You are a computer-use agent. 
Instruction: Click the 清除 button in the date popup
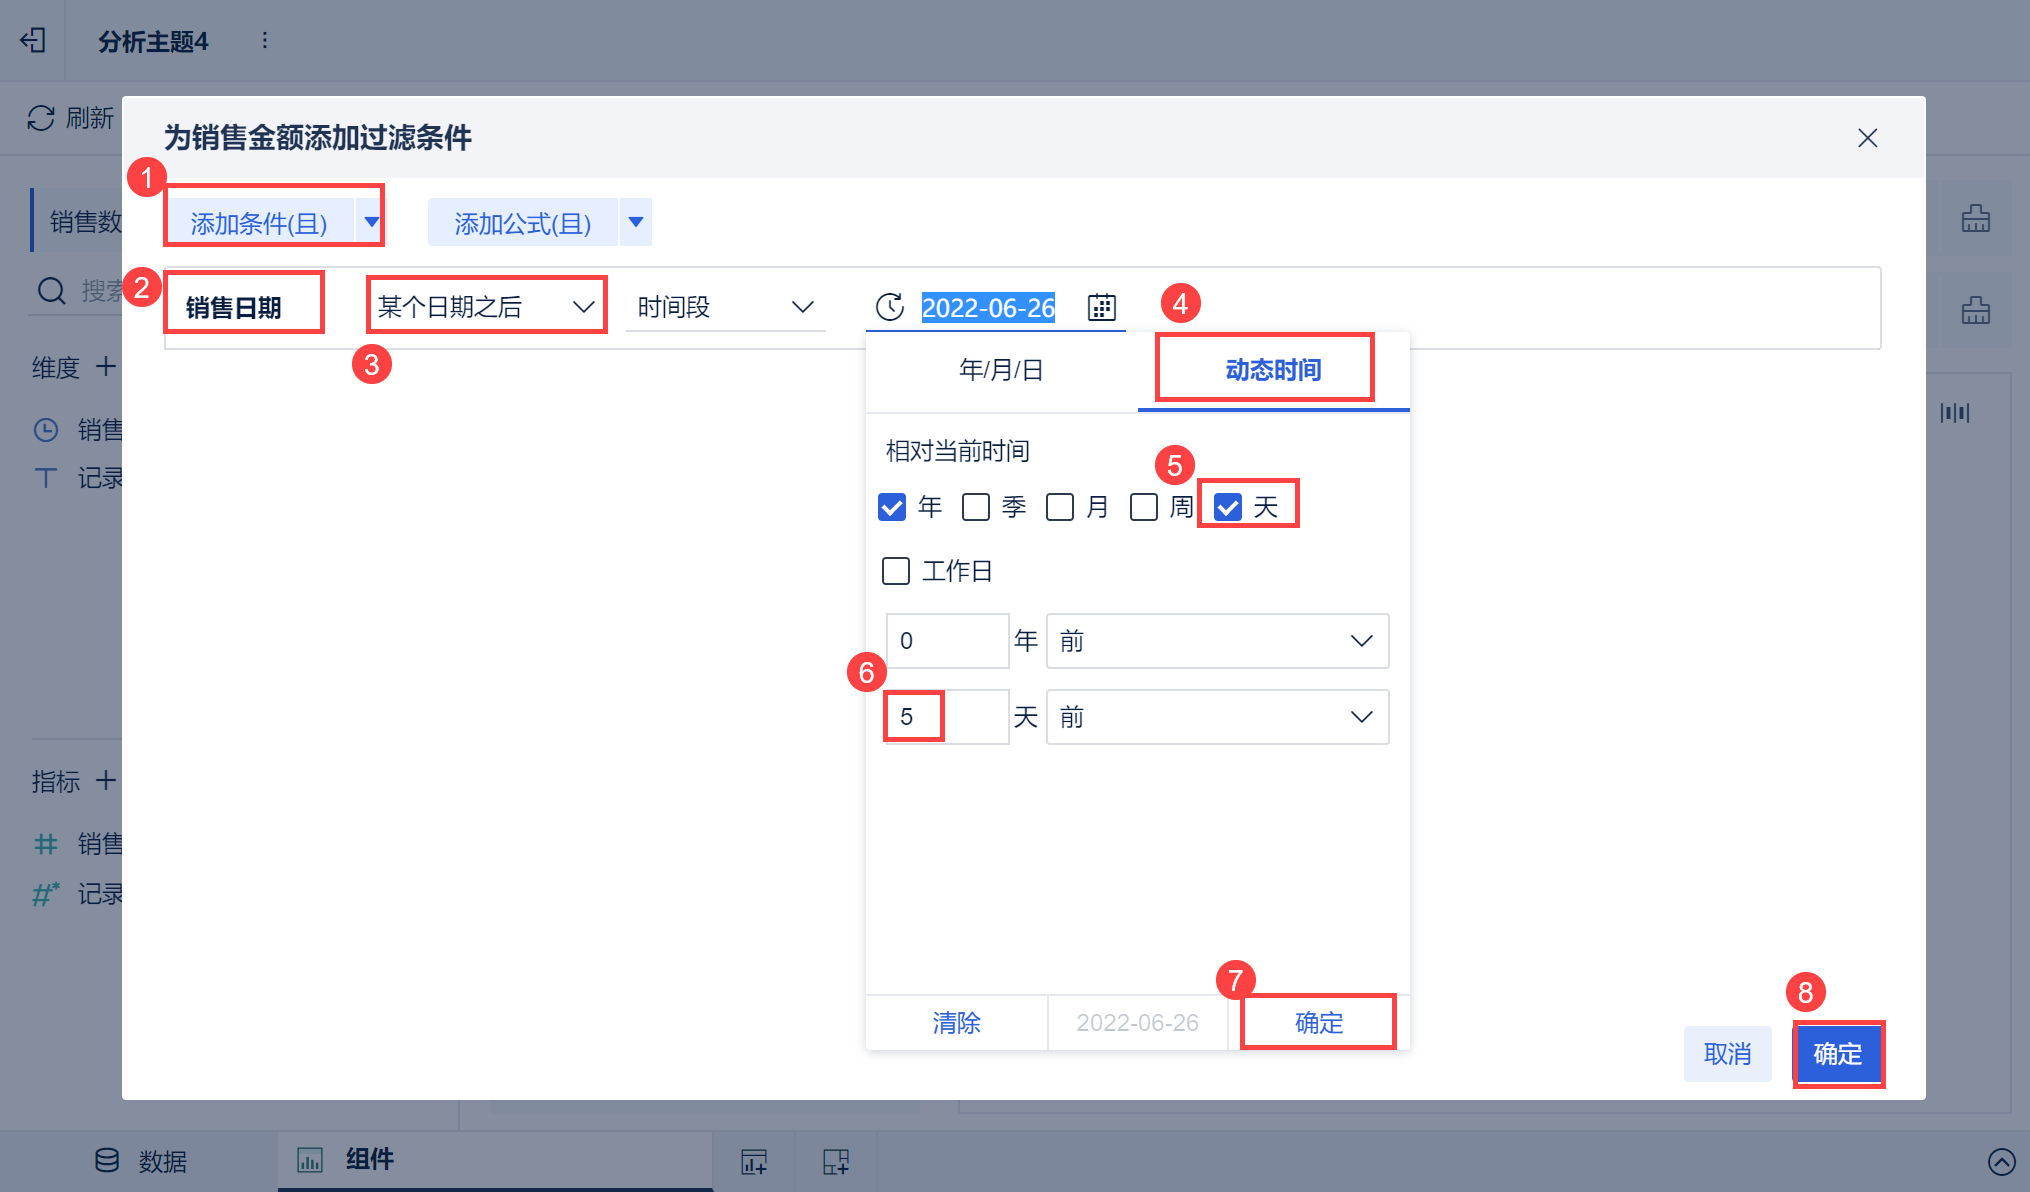click(x=956, y=1023)
